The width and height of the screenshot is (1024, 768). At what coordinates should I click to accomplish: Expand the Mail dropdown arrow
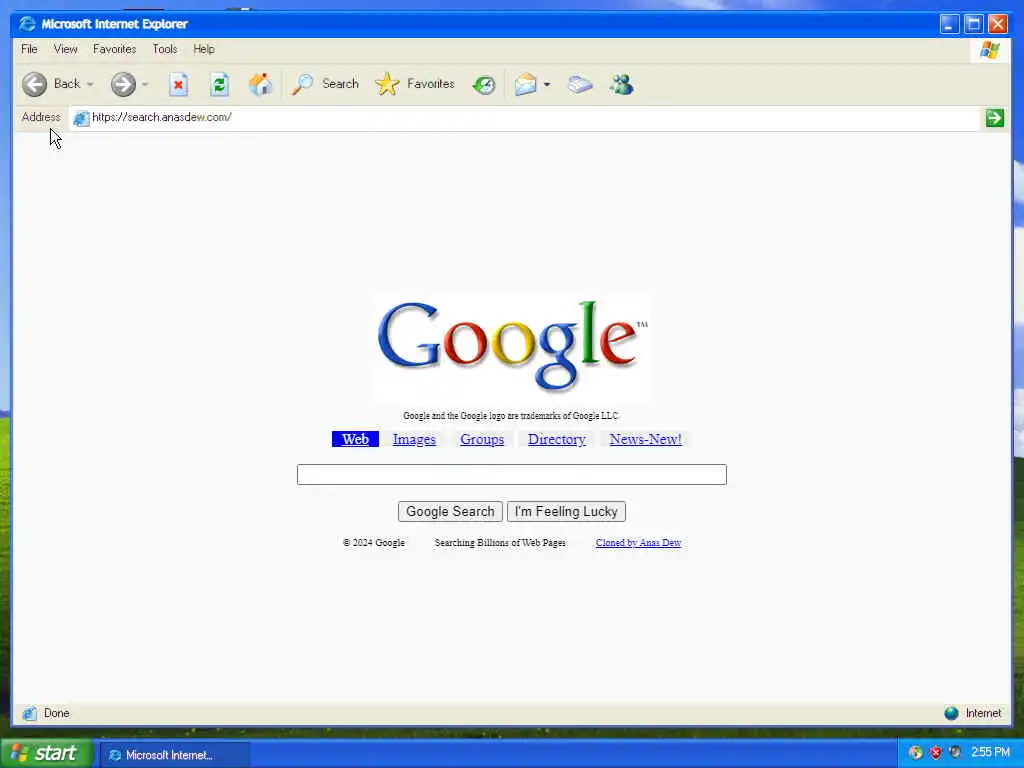[547, 84]
